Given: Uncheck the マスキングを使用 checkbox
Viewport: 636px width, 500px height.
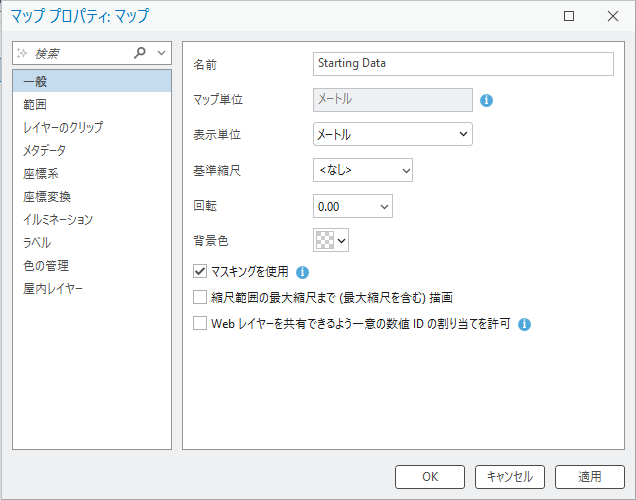Looking at the screenshot, I should point(200,271).
